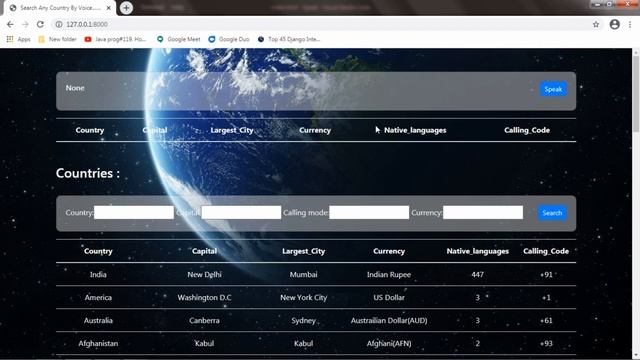Click Country header in the lower table
The height and width of the screenshot is (360, 640).
pyautogui.click(x=98, y=251)
